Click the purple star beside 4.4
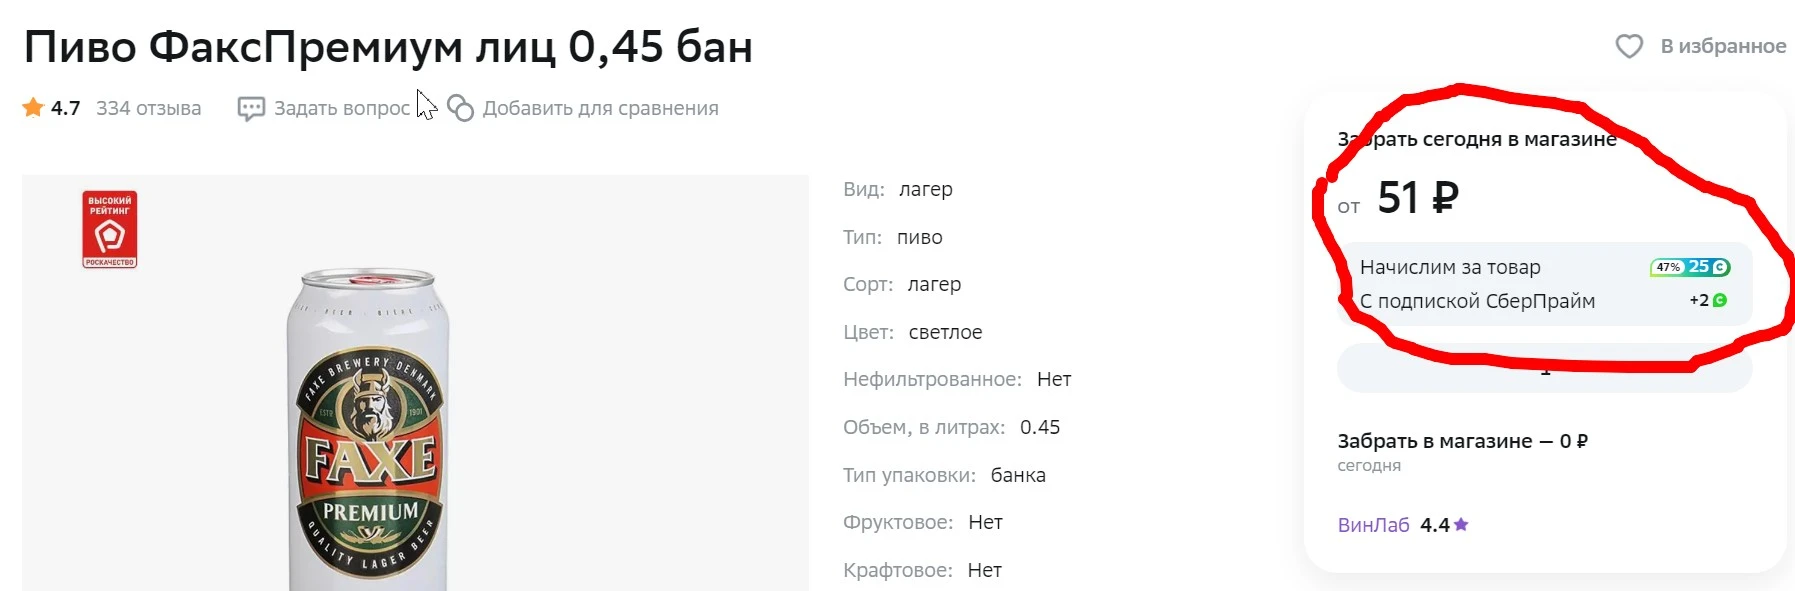Viewport: 1795px width, 591px height. [1461, 524]
